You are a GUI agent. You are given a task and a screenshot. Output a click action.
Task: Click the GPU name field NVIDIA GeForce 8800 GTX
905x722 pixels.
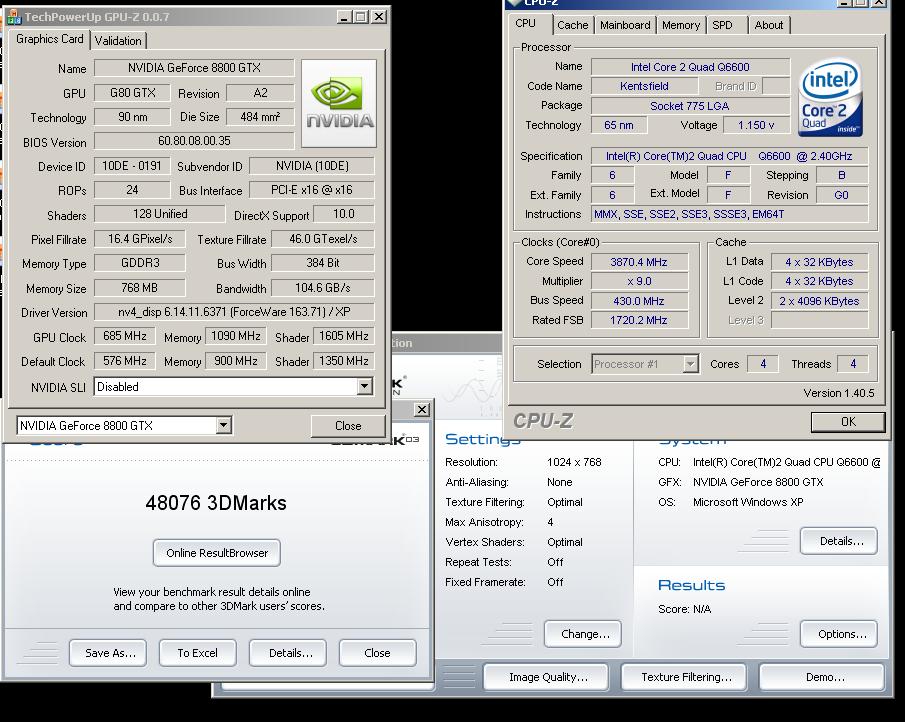point(194,68)
